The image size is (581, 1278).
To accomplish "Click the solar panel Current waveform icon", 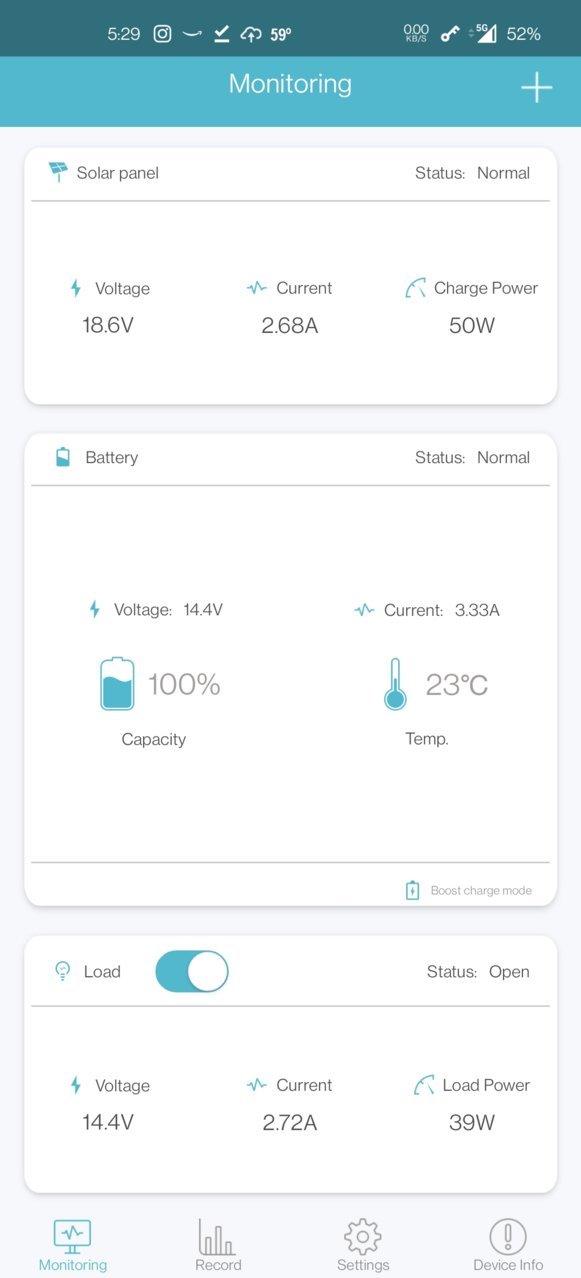I will pos(257,288).
